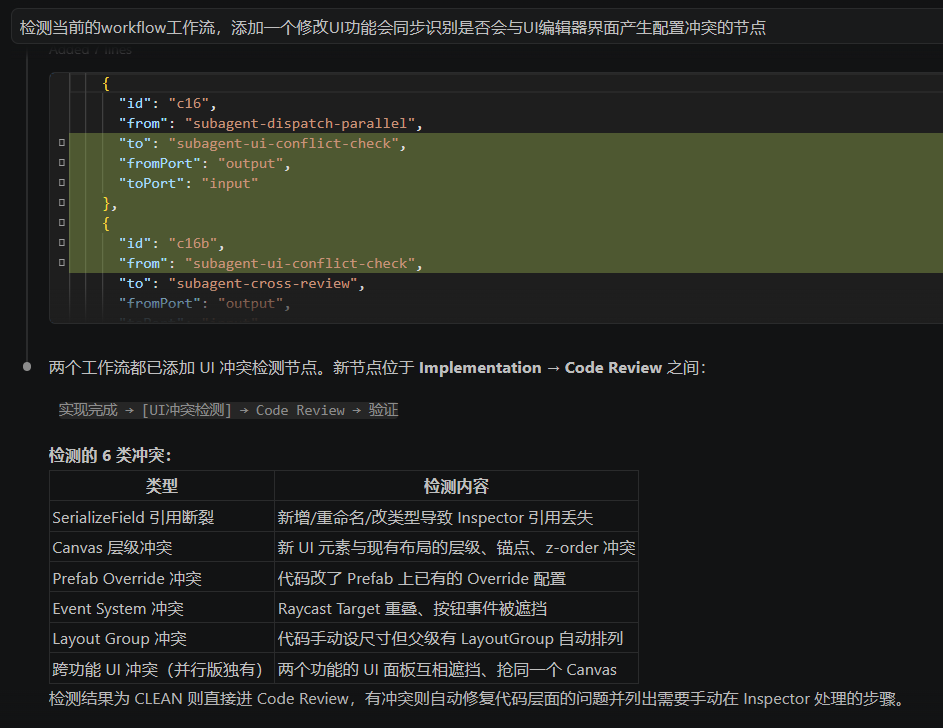Click the cell 代码改了 Prefab 上已有的 Override 配置

pos(456,578)
